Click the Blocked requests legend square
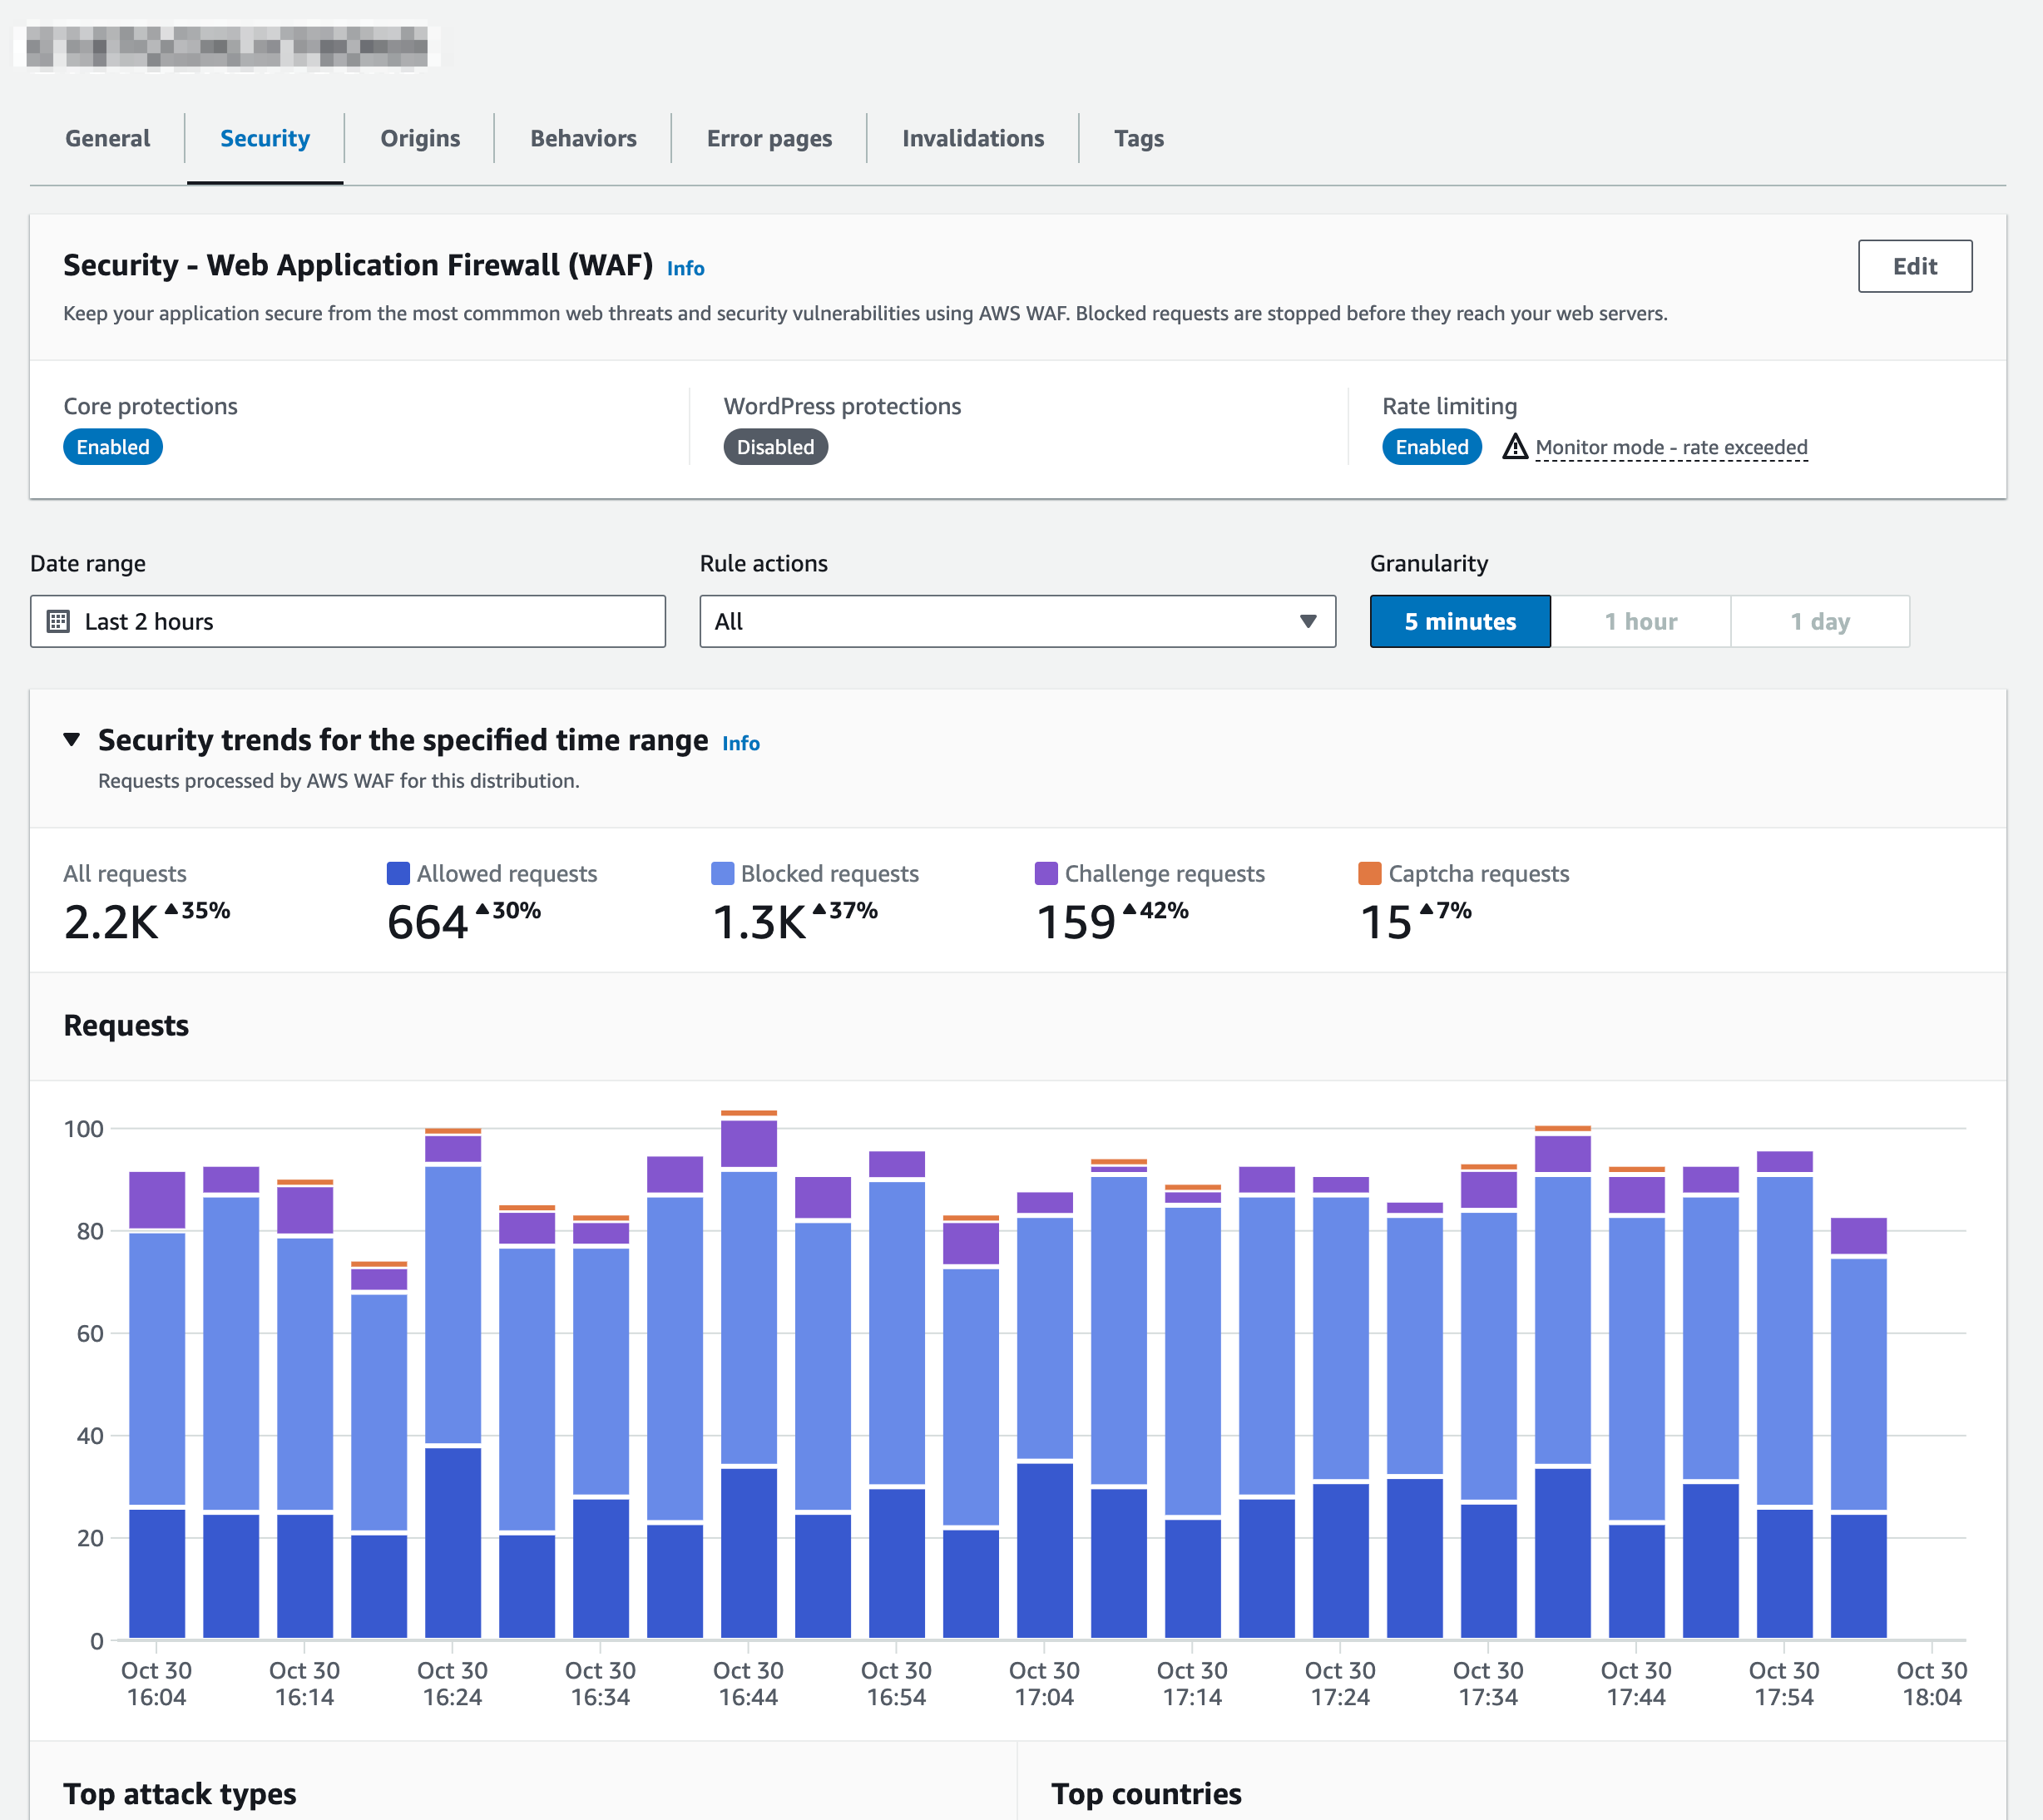 (722, 873)
